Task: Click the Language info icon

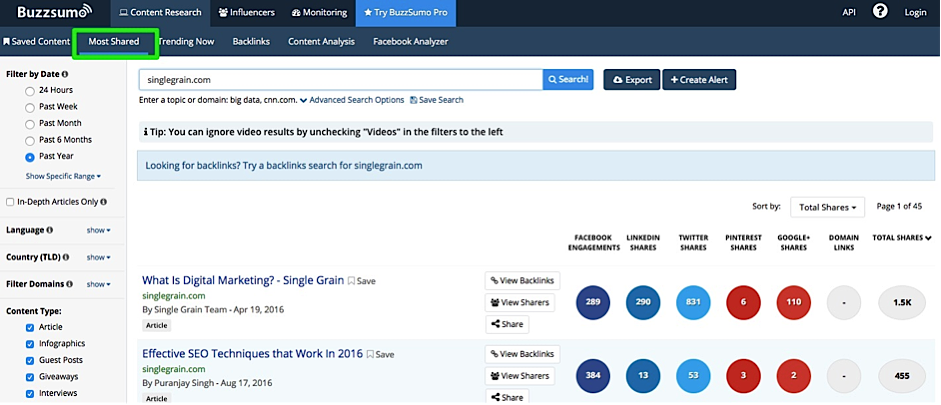Action: click(x=50, y=230)
